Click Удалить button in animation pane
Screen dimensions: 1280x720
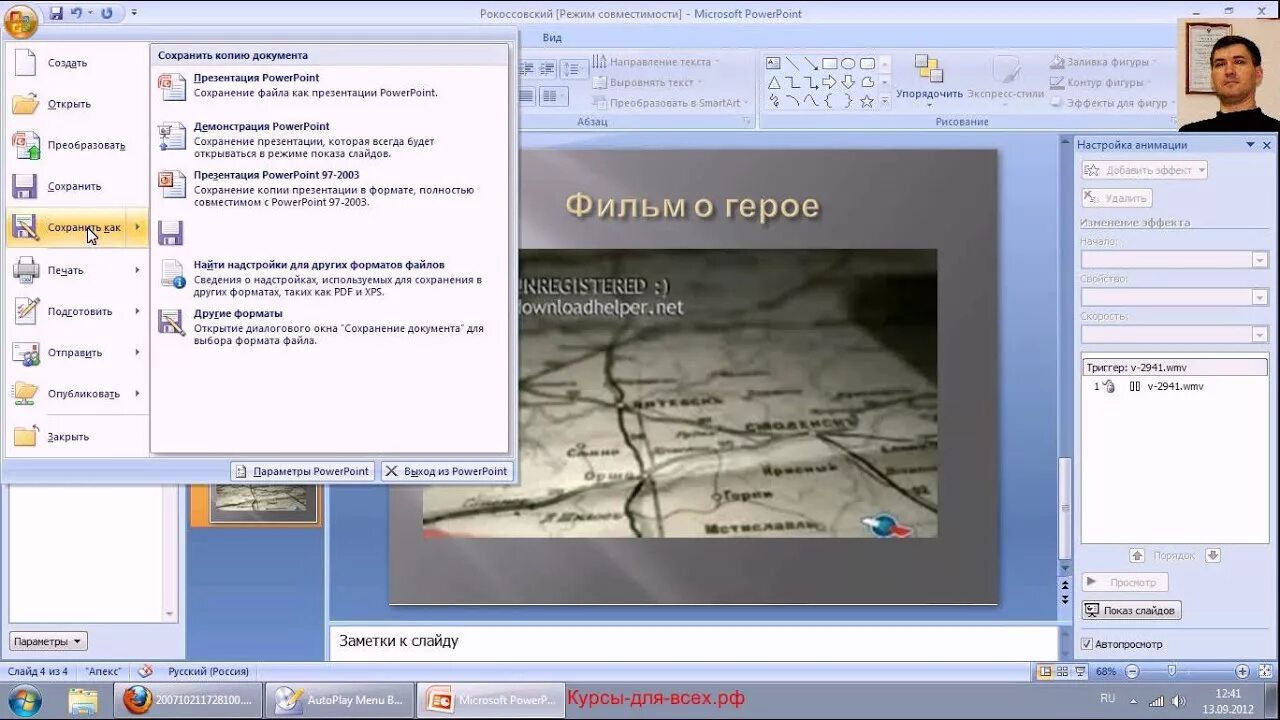[x=1117, y=198]
